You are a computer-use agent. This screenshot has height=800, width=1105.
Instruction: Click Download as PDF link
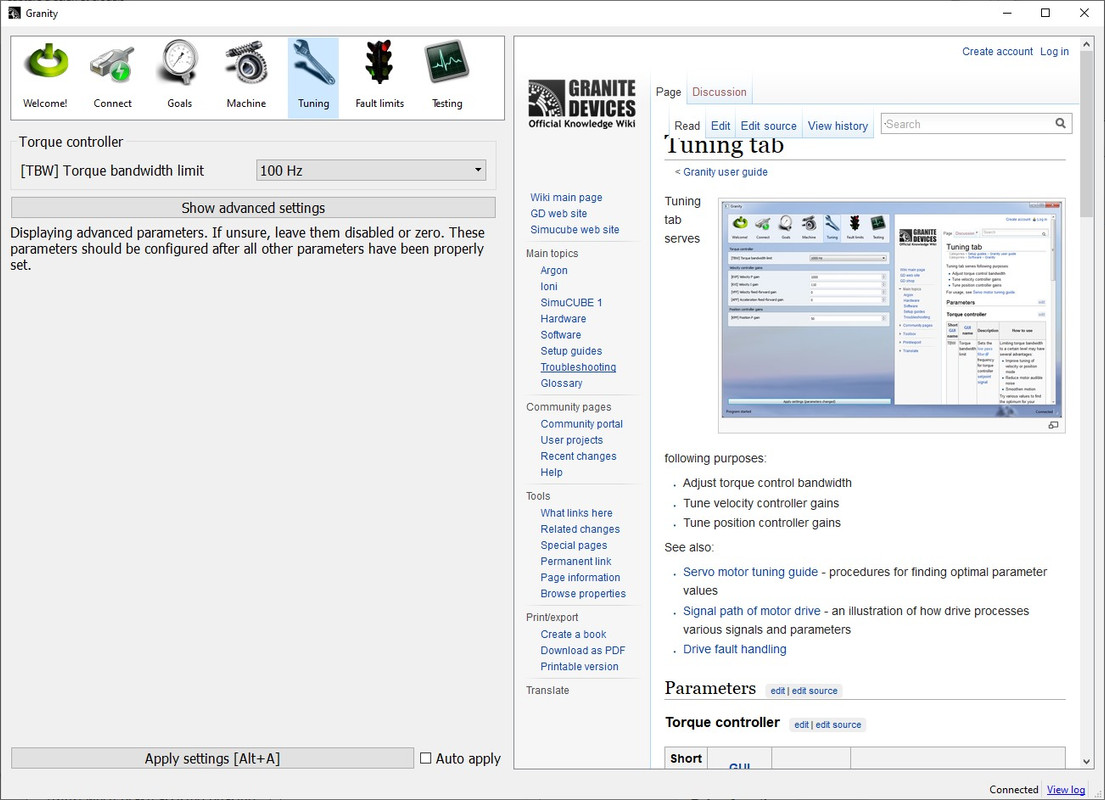pyautogui.click(x=583, y=651)
